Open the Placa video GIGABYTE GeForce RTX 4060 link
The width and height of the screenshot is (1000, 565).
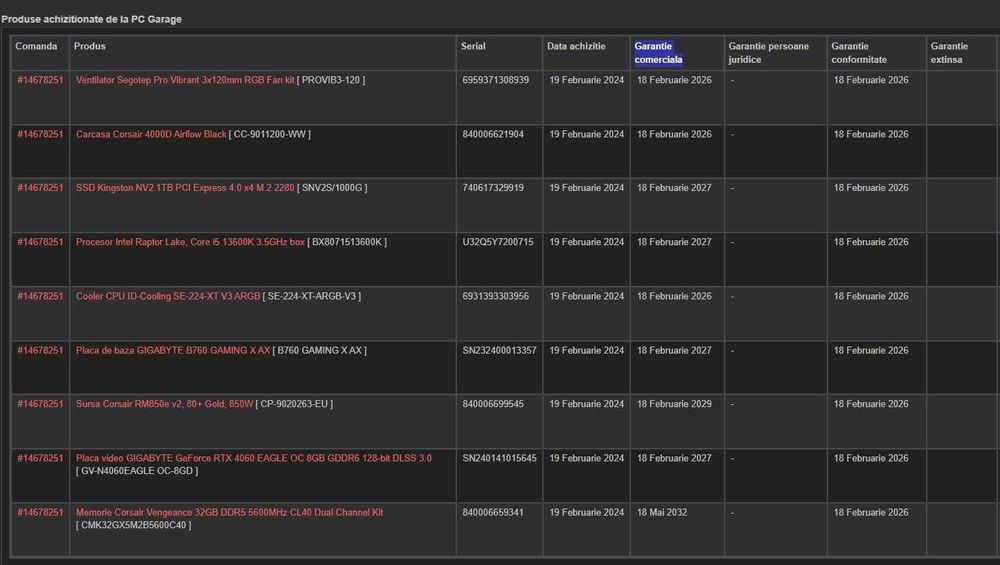coord(254,458)
